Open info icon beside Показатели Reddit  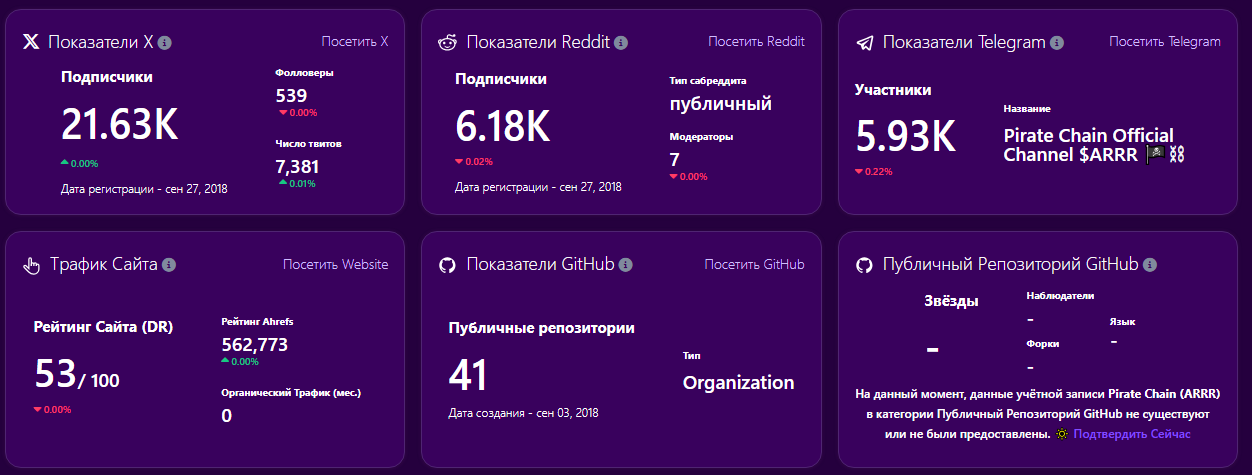[x=621, y=43]
